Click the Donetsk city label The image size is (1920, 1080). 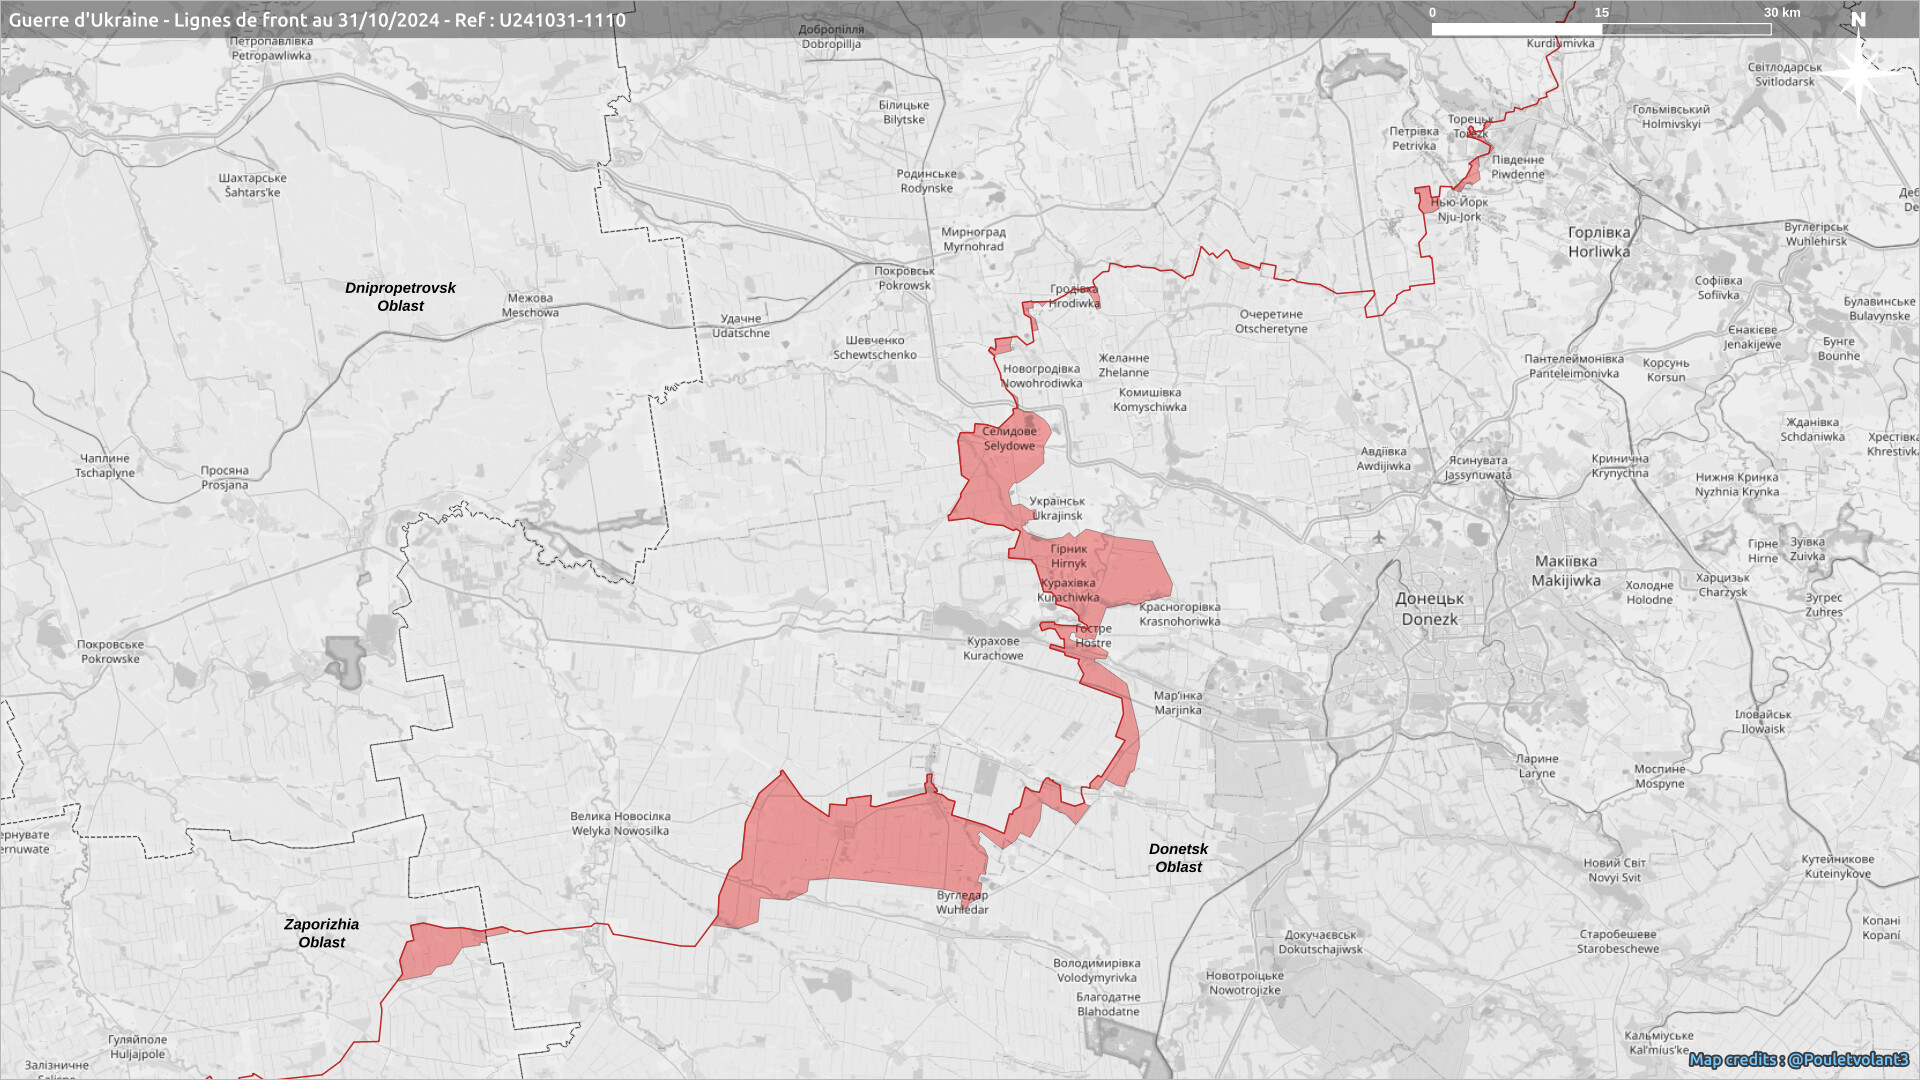[1429, 609]
